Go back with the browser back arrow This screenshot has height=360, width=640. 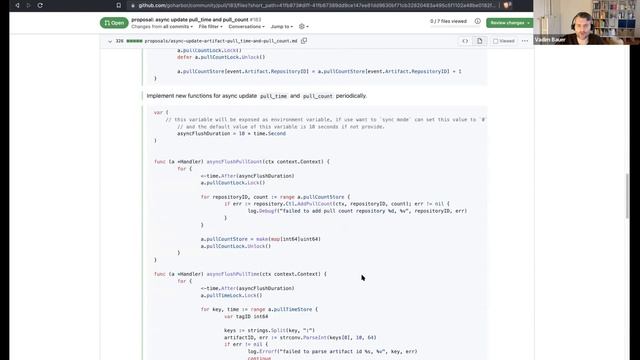17,5
